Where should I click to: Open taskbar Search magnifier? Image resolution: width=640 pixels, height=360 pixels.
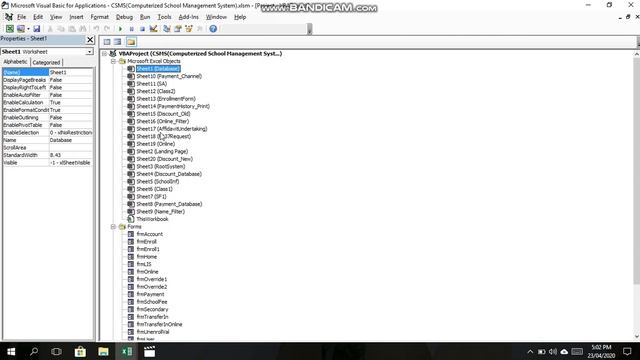pyautogui.click(x=34, y=351)
